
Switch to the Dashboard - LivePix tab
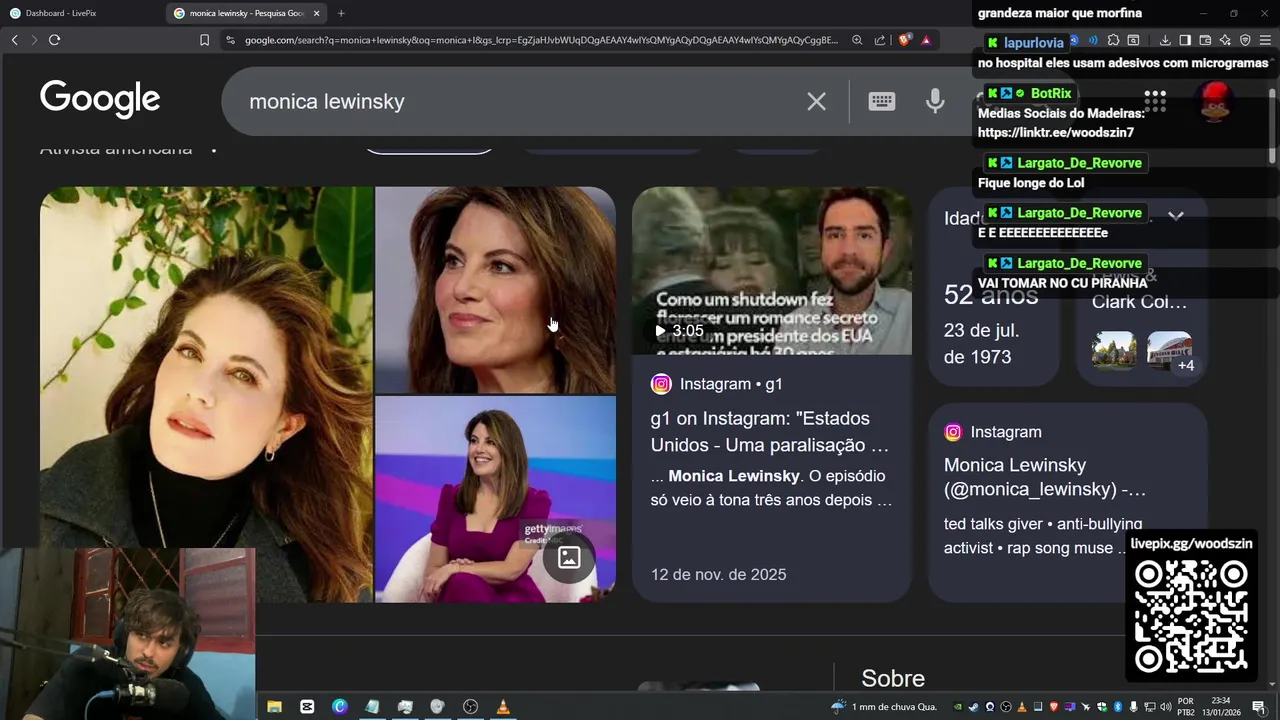(x=80, y=13)
